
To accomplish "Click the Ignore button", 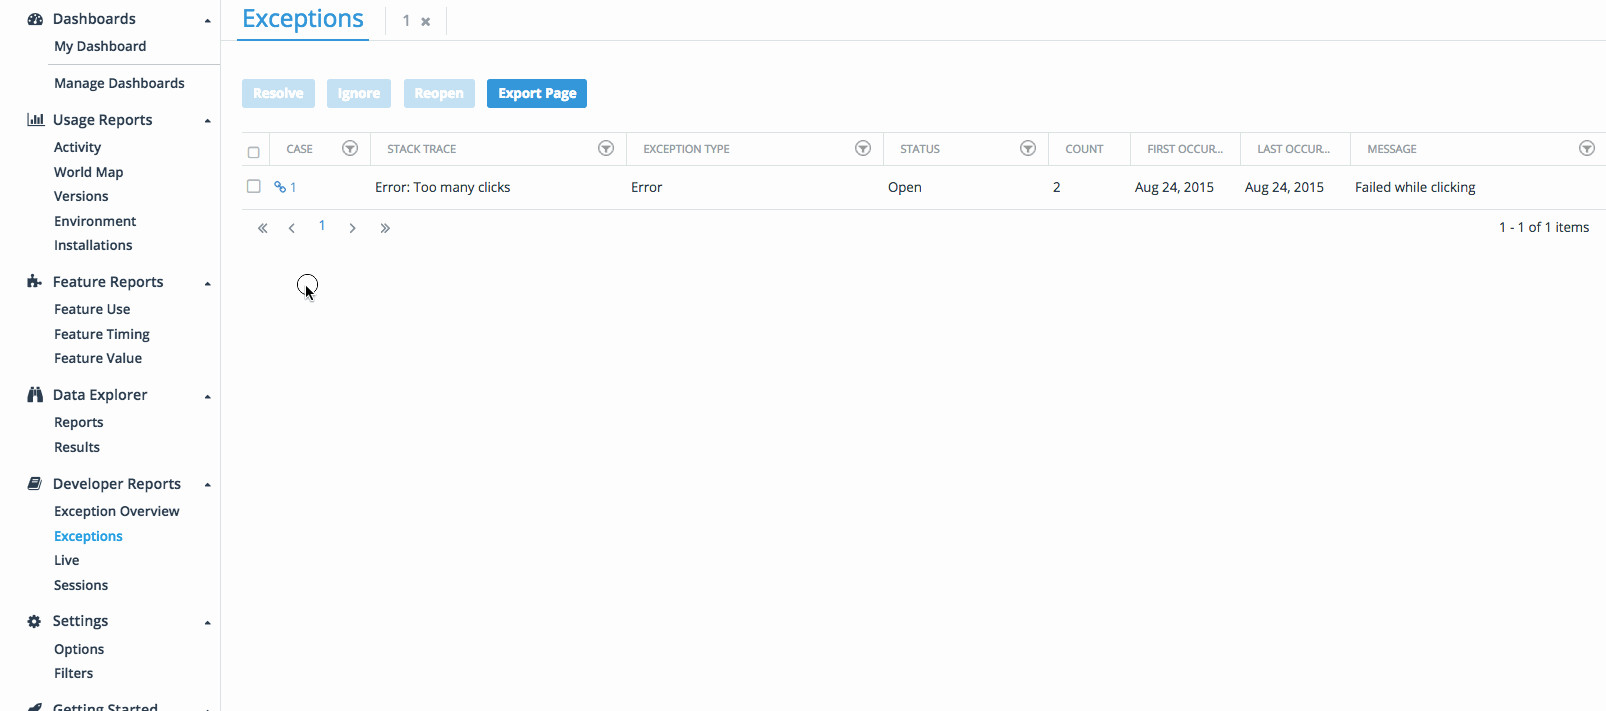I will tap(359, 93).
